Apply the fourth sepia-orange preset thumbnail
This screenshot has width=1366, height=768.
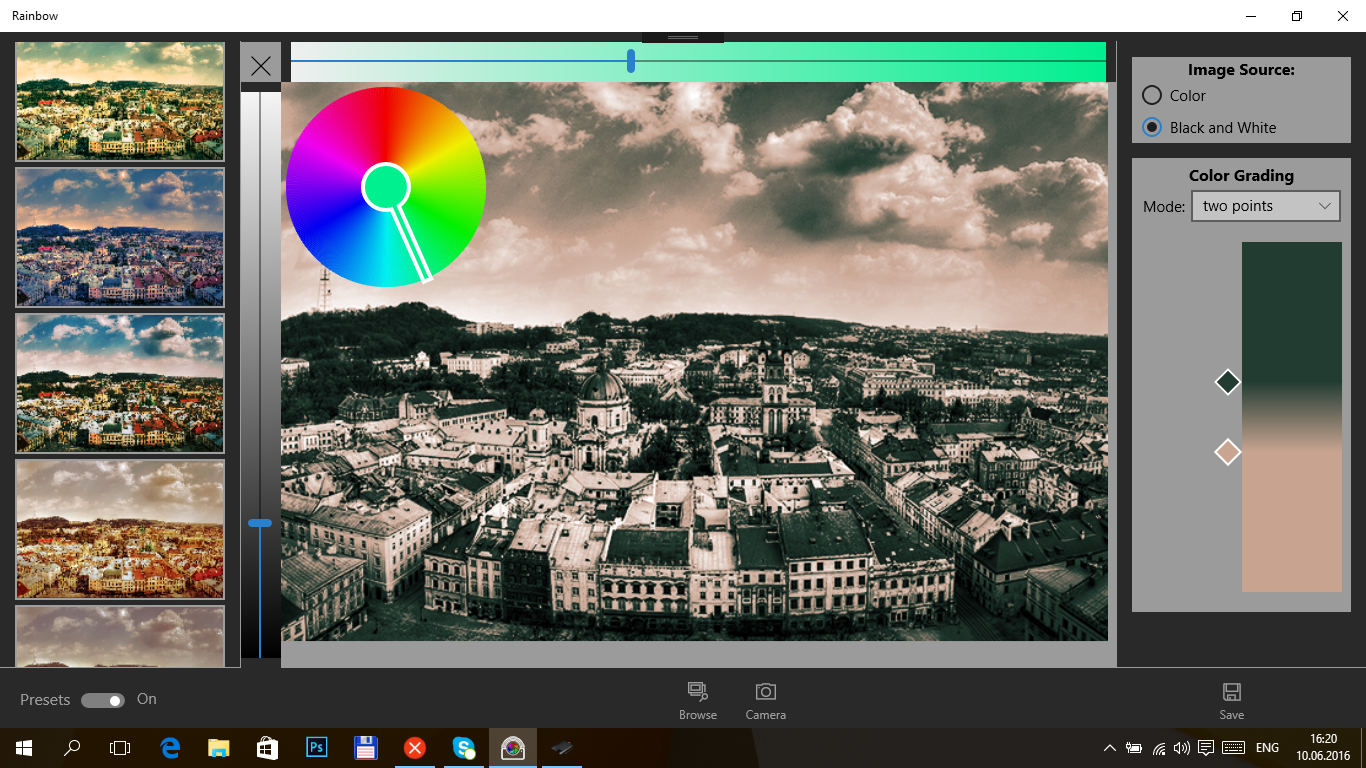120,529
